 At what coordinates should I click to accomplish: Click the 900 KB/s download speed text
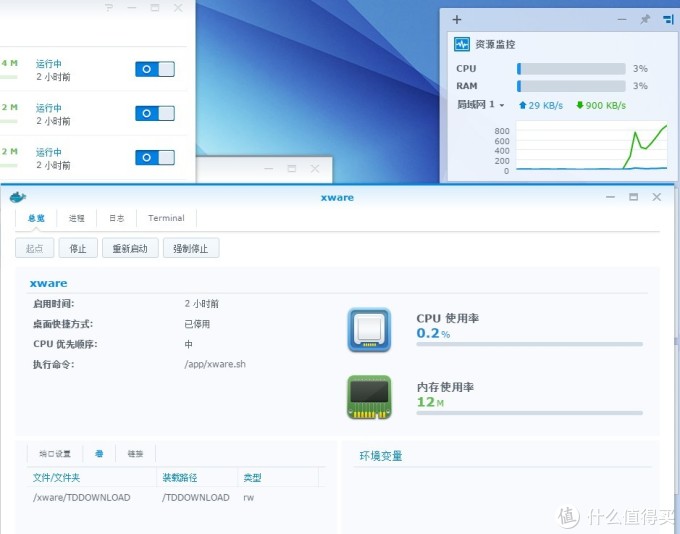tap(606, 105)
